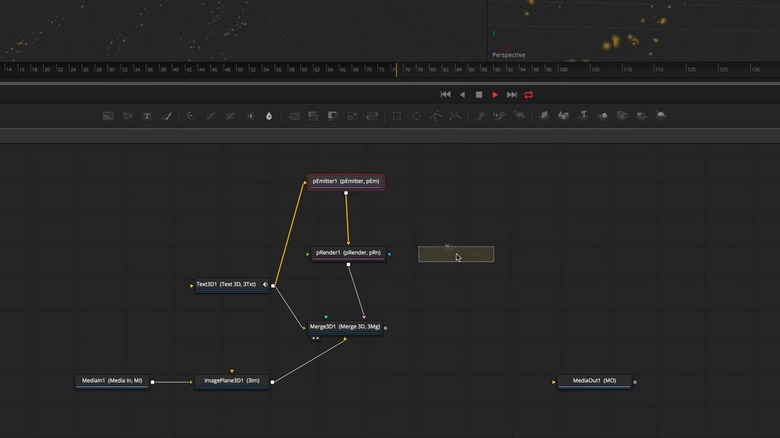Click the red play forward button
Screen dimensions: 780x438
495,95
